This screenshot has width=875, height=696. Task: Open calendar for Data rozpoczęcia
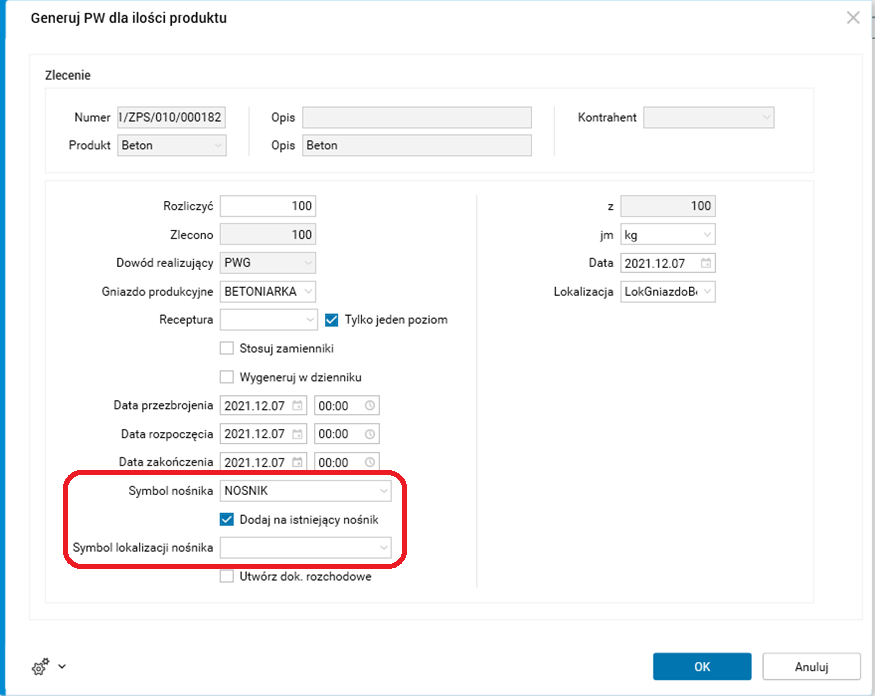pos(298,434)
